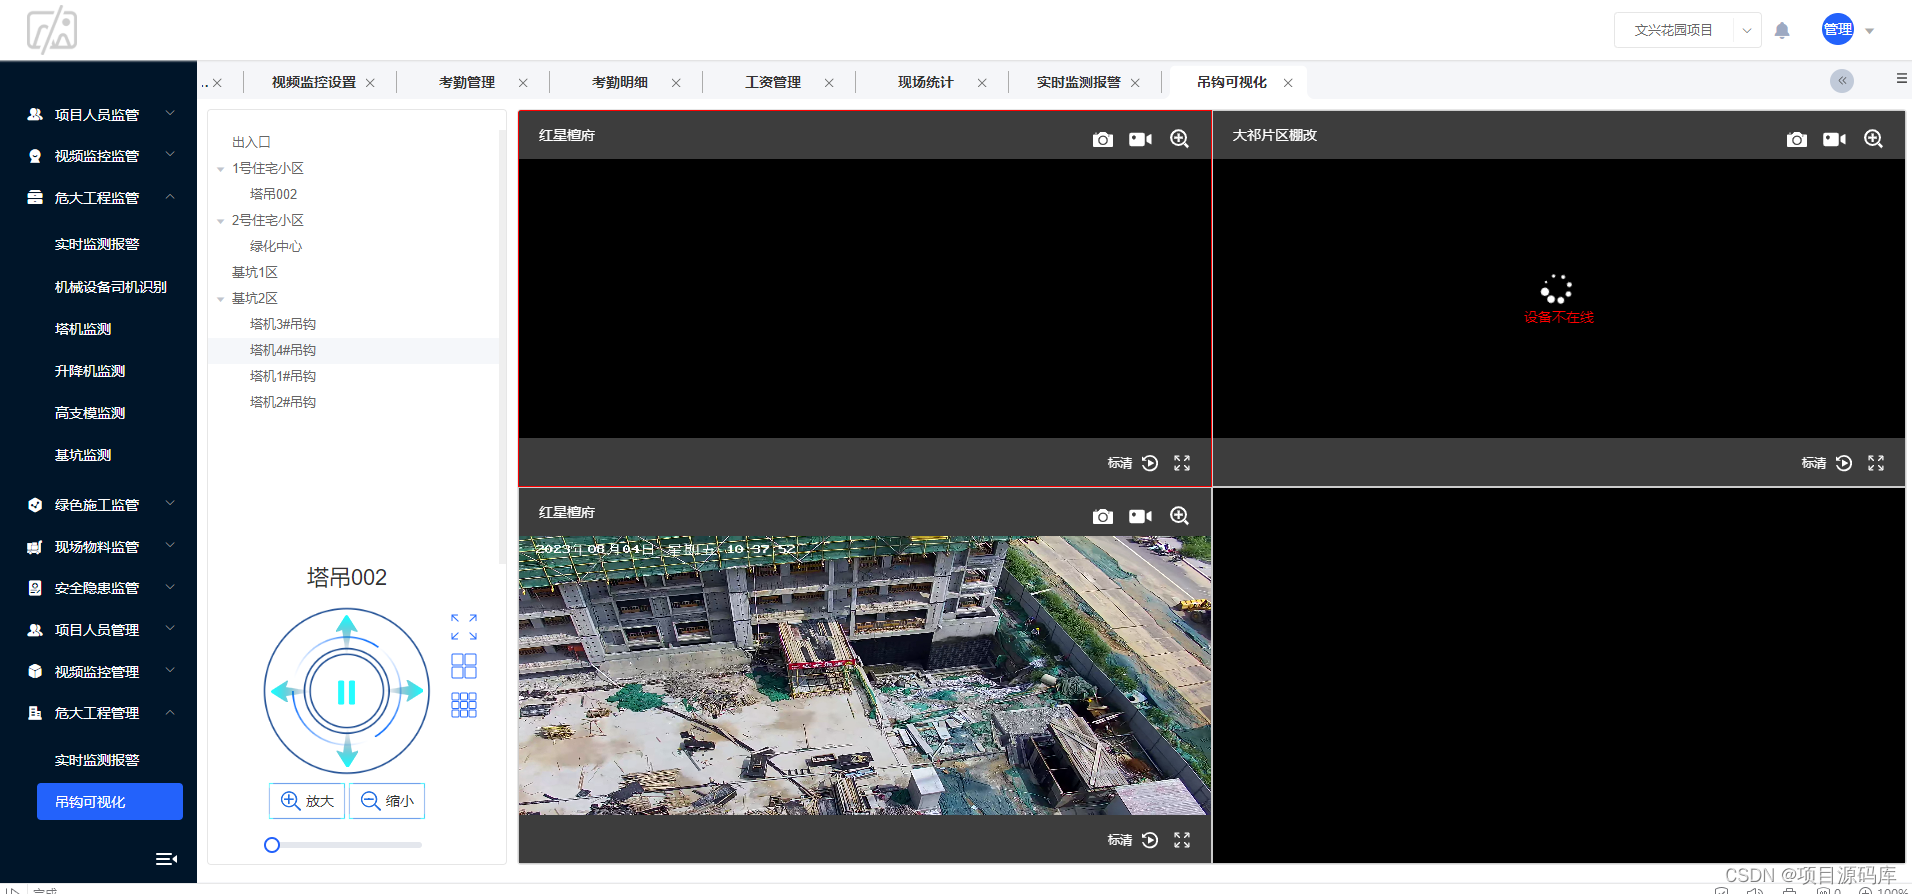This screenshot has height=894, width=1912.
Task: Take a snapshot in the red-bordered 红星檀府 panel
Action: click(1102, 139)
